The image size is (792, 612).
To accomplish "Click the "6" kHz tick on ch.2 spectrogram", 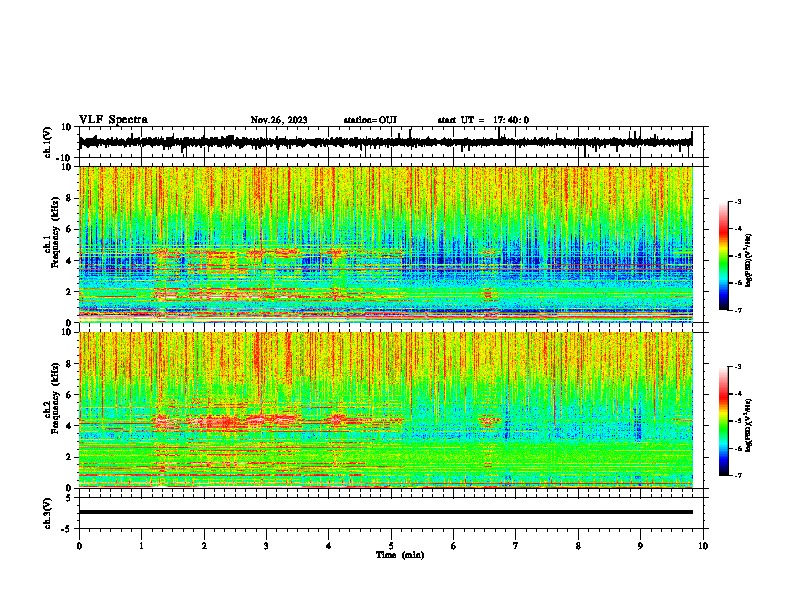I will 69,395.
